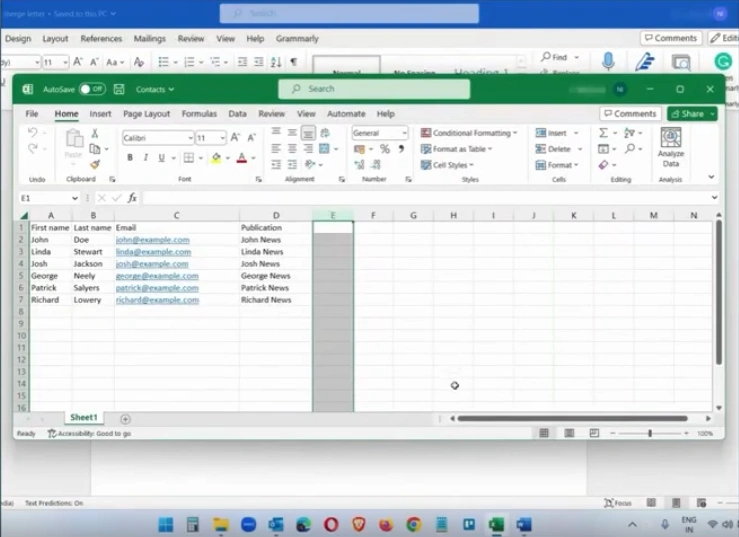Switch to the Formulas tab

click(199, 114)
